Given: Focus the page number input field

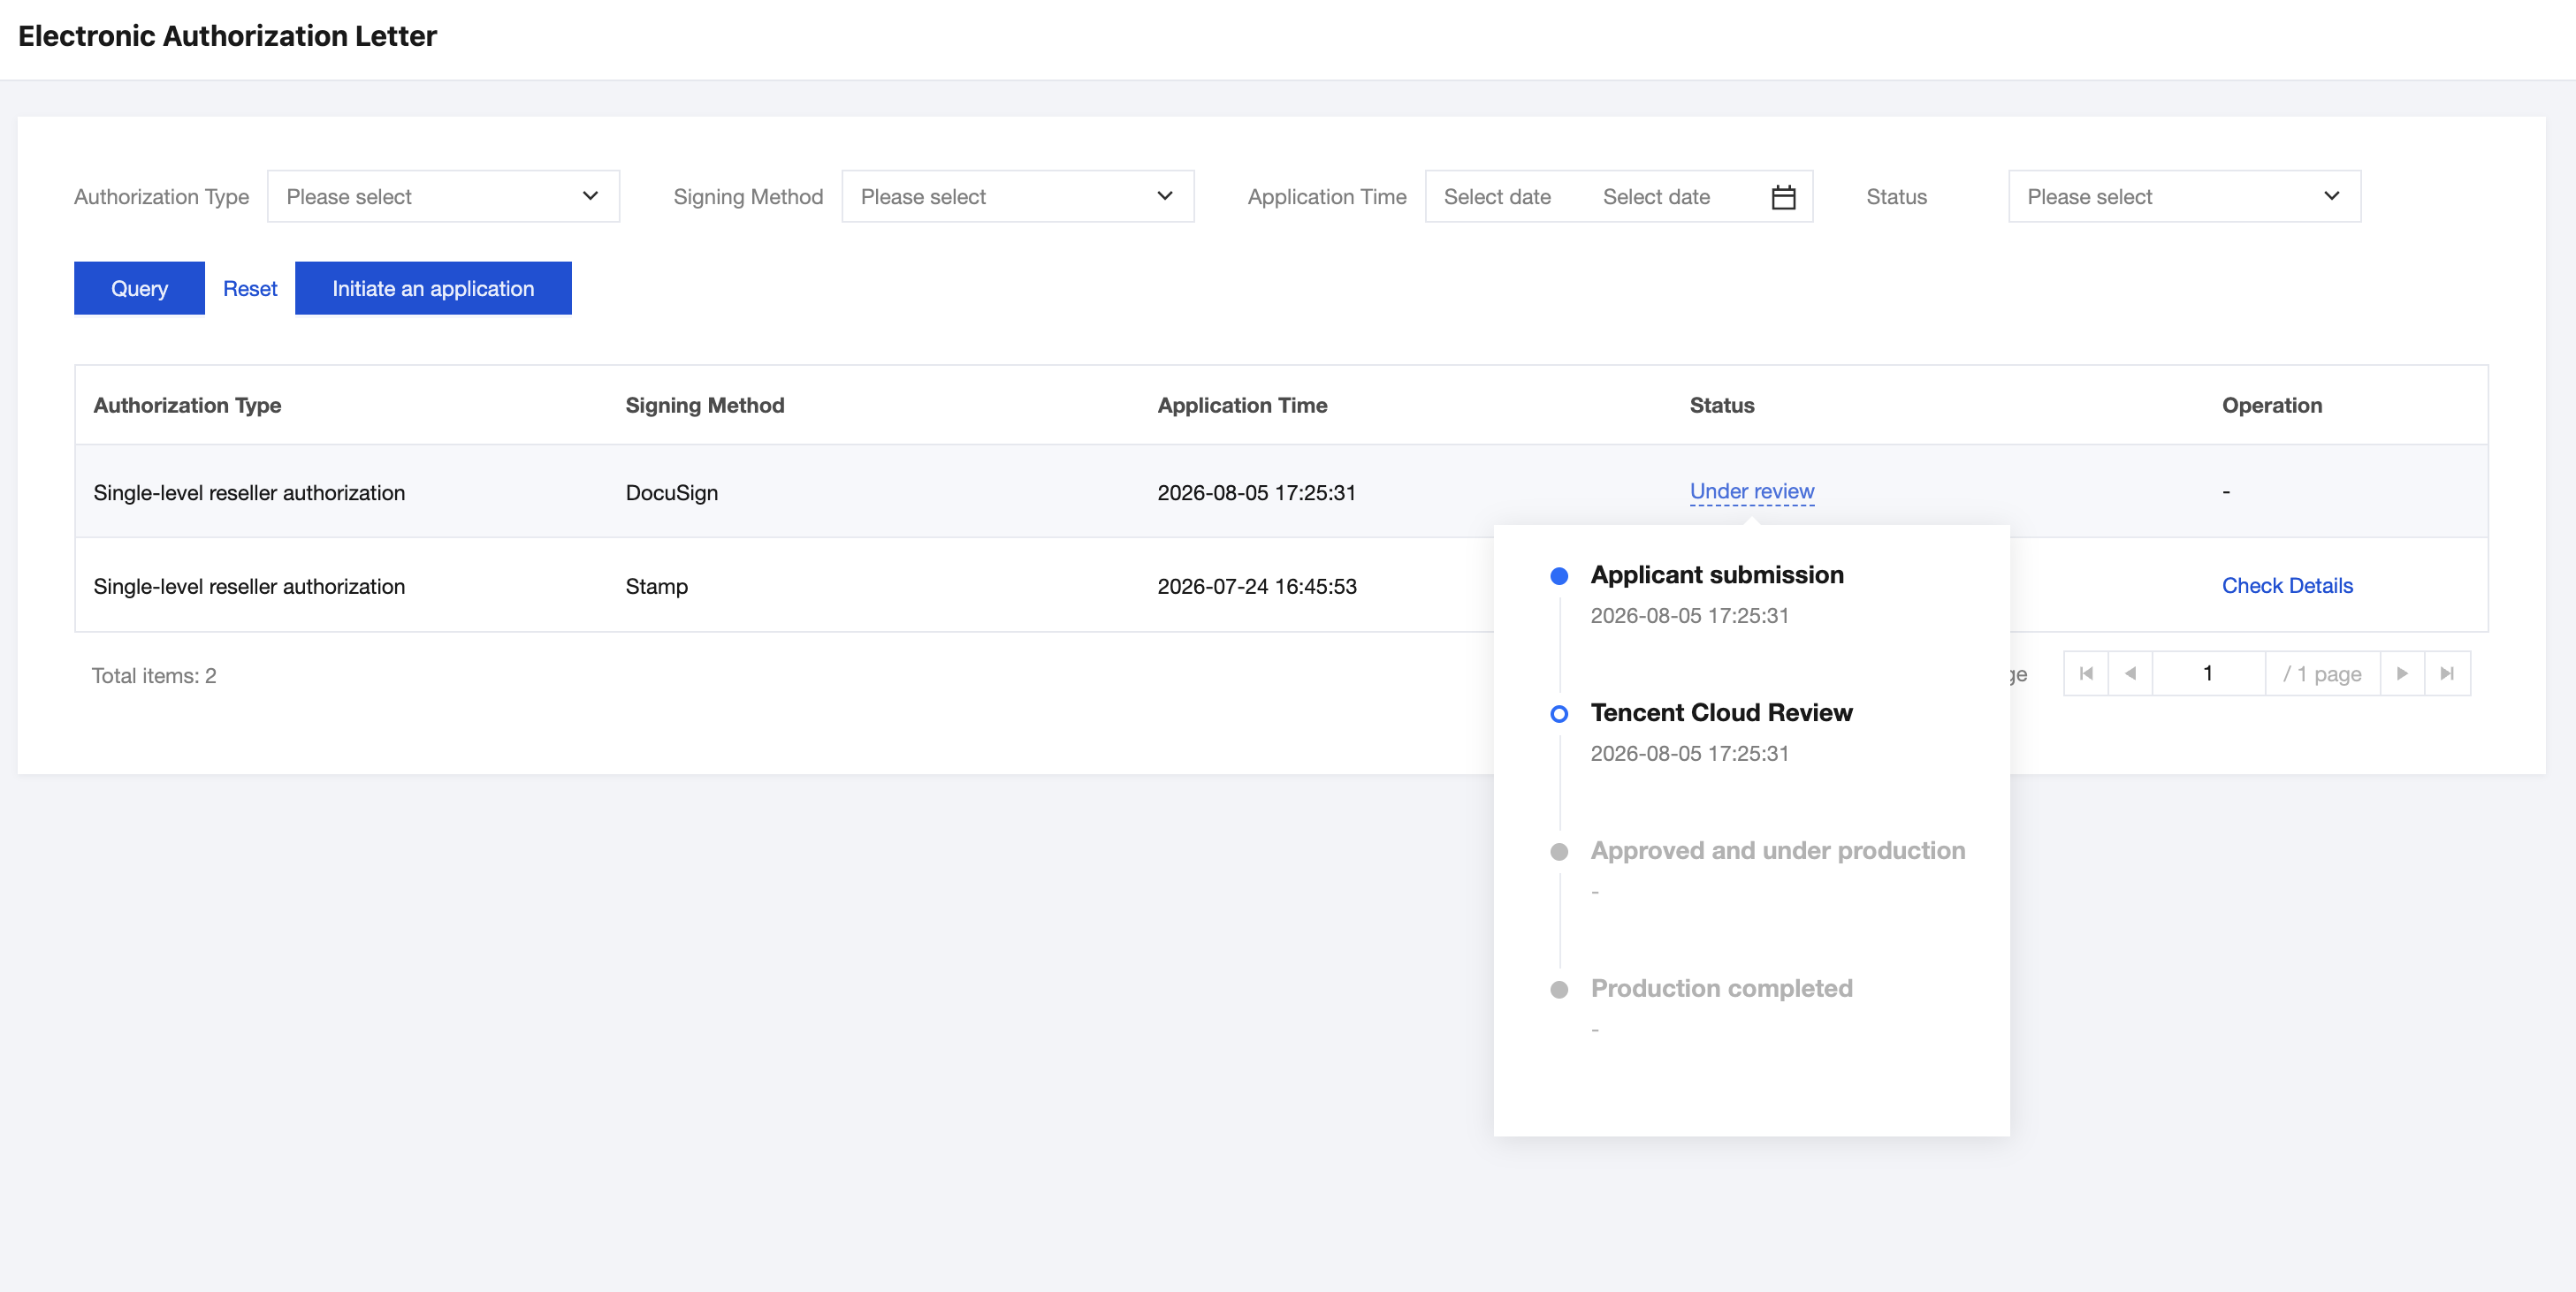Looking at the screenshot, I should [2208, 674].
